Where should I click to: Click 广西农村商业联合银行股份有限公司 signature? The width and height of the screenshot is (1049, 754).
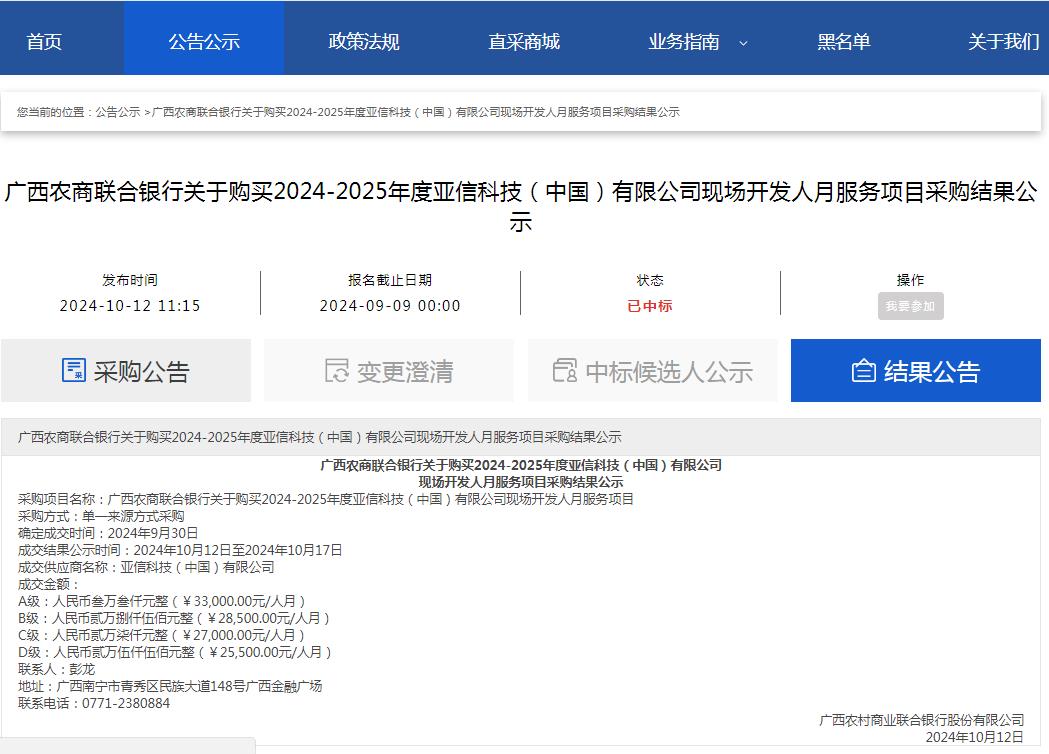tap(921, 720)
